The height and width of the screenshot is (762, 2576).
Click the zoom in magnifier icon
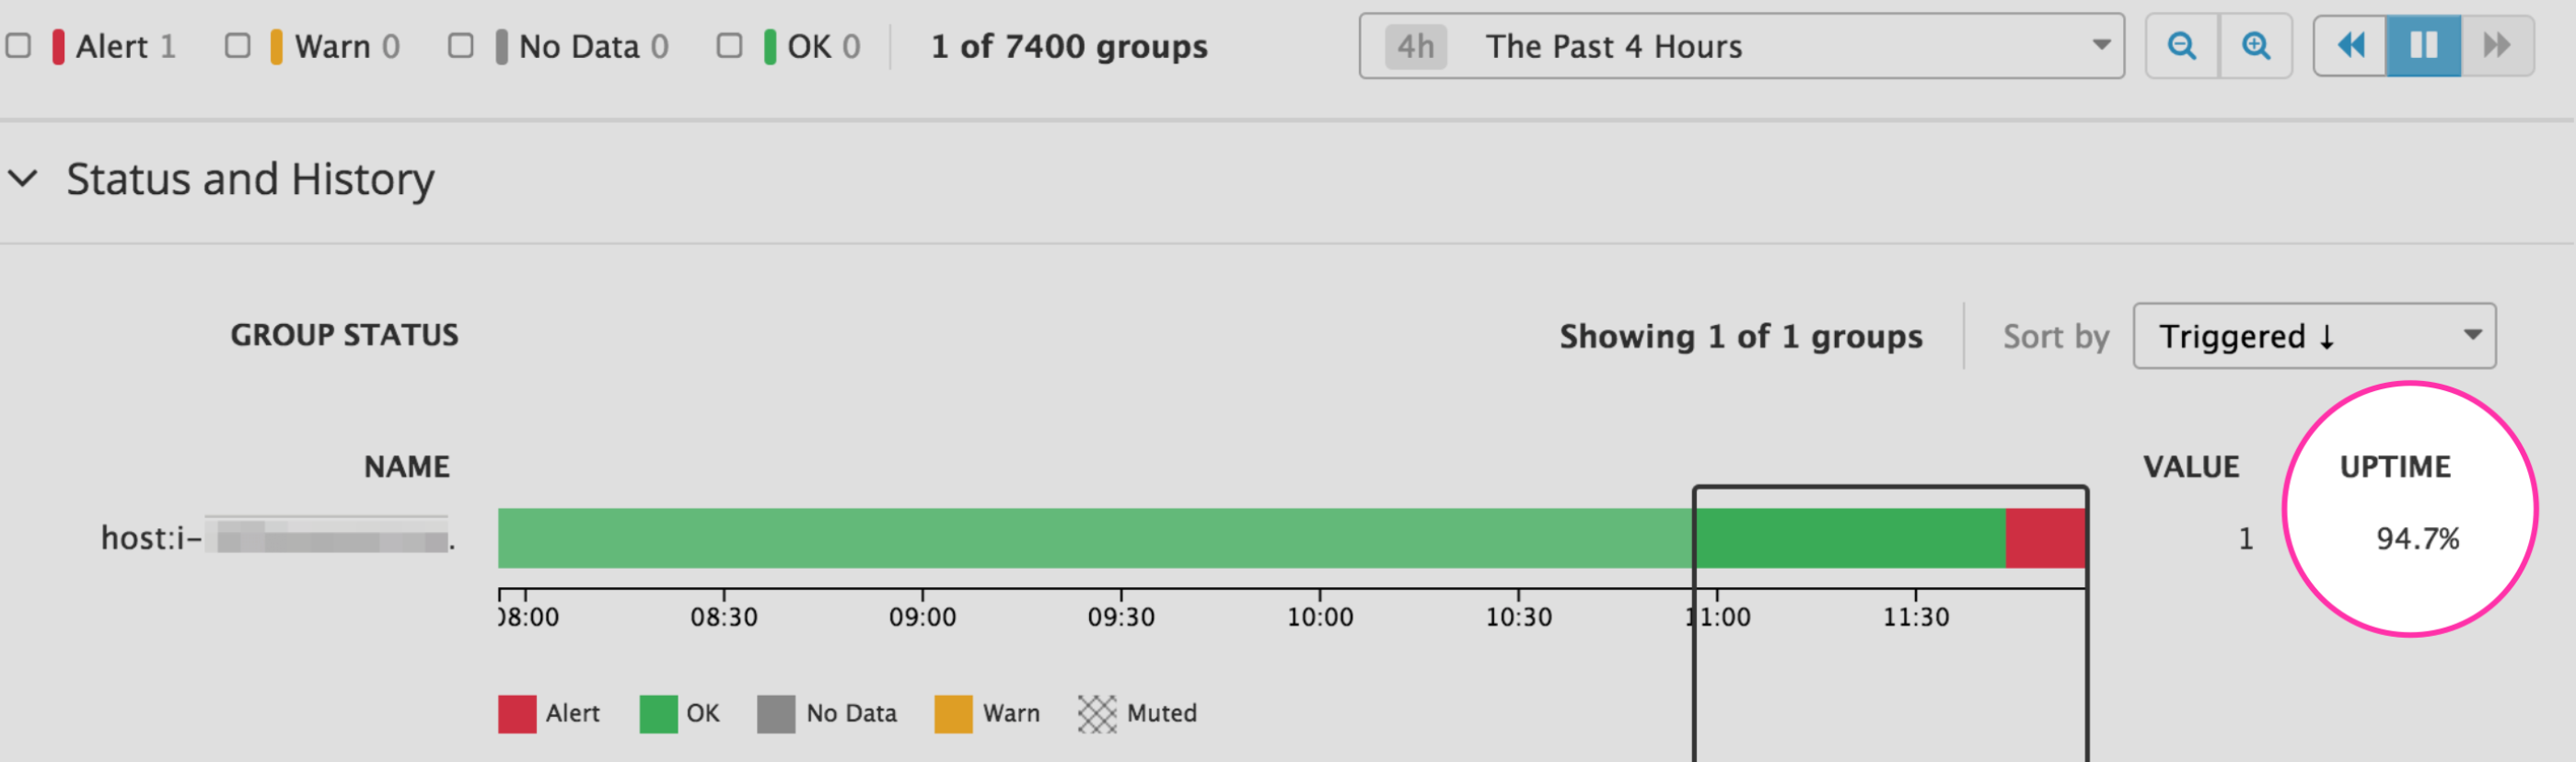click(2257, 45)
